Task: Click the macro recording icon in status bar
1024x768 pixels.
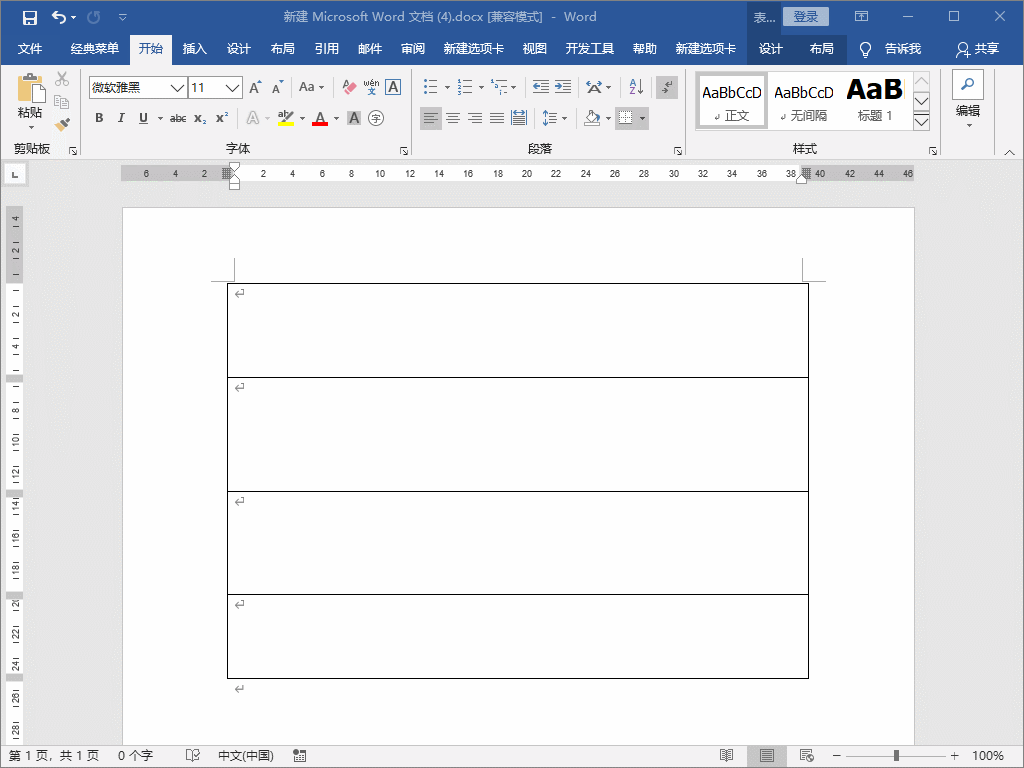Action: (x=300, y=756)
